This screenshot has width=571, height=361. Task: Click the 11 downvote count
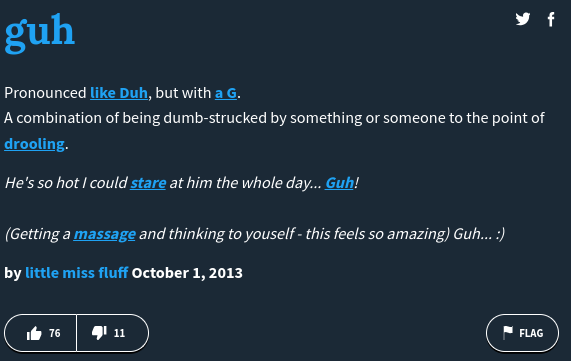(x=119, y=333)
